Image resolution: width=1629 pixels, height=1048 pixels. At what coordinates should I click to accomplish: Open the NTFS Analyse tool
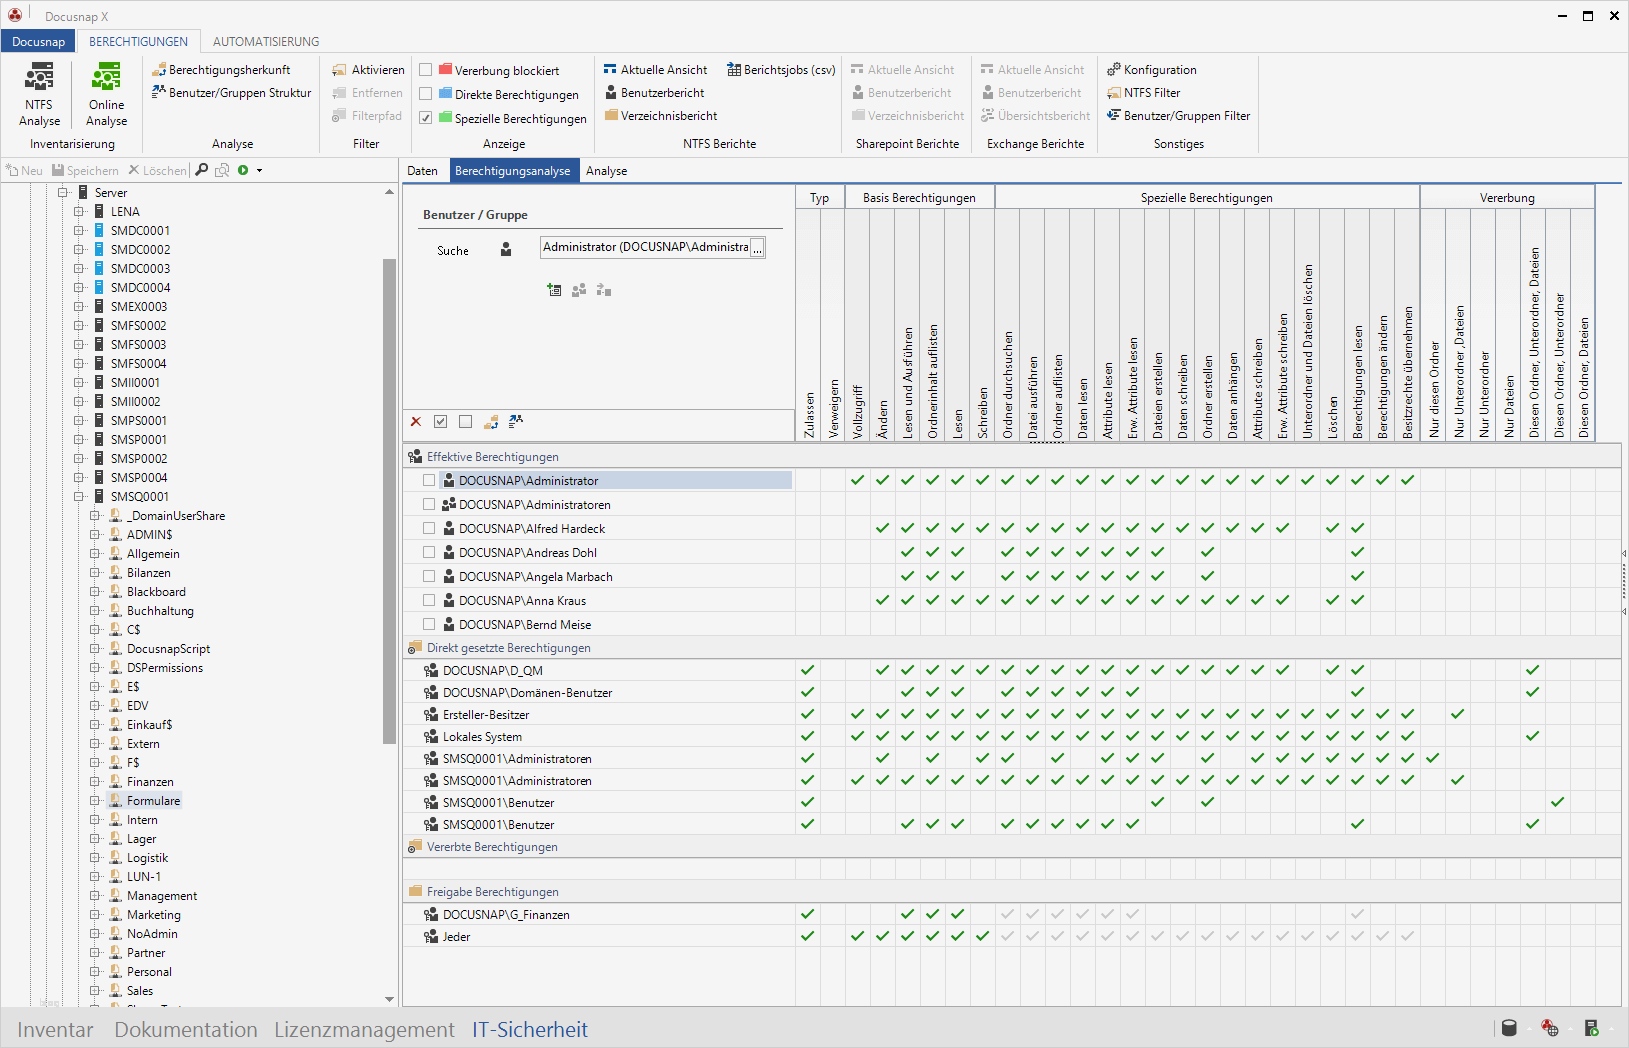[39, 94]
